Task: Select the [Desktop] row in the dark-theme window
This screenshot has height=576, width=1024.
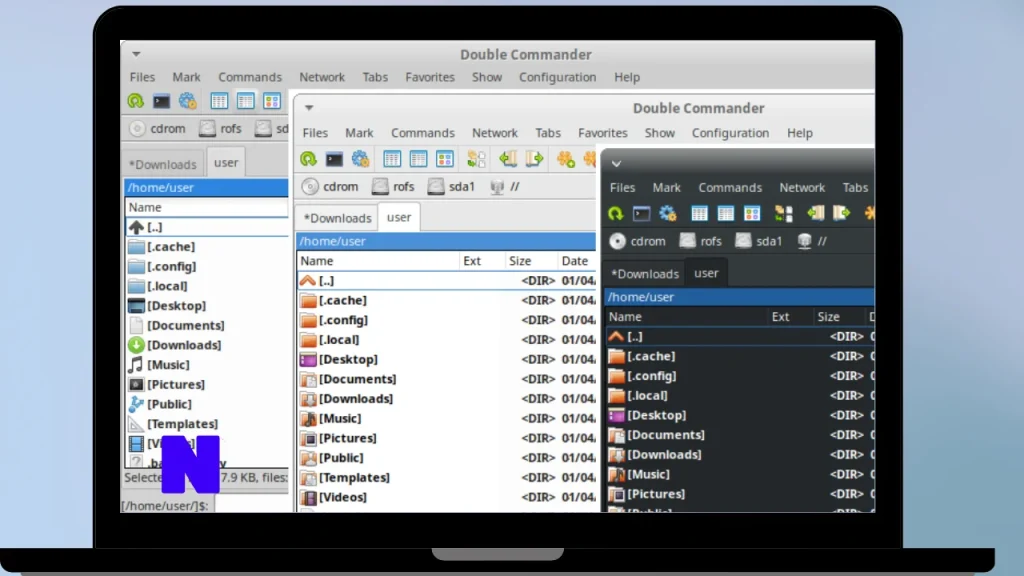Action: point(741,415)
